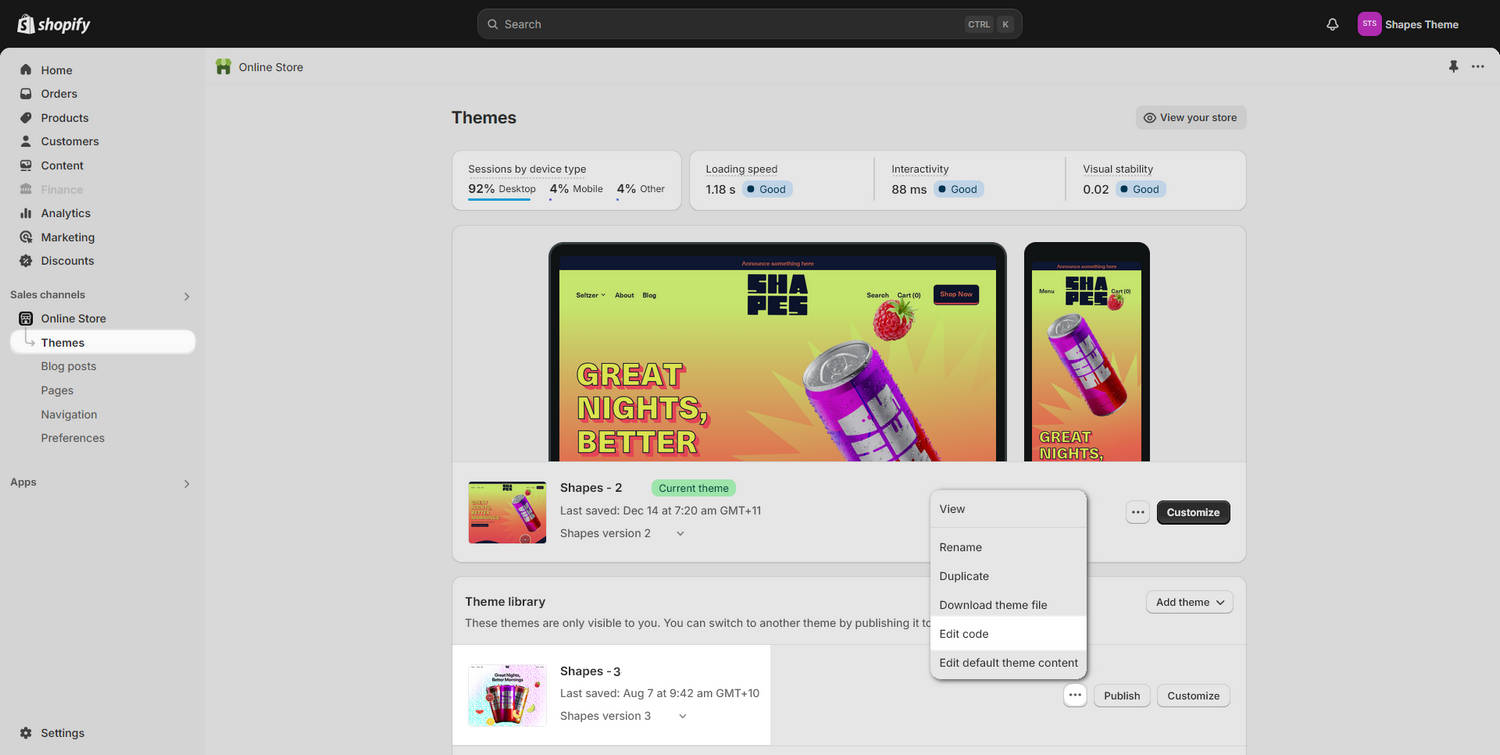Click the Products tag icon
This screenshot has width=1500, height=755.
pos(26,118)
